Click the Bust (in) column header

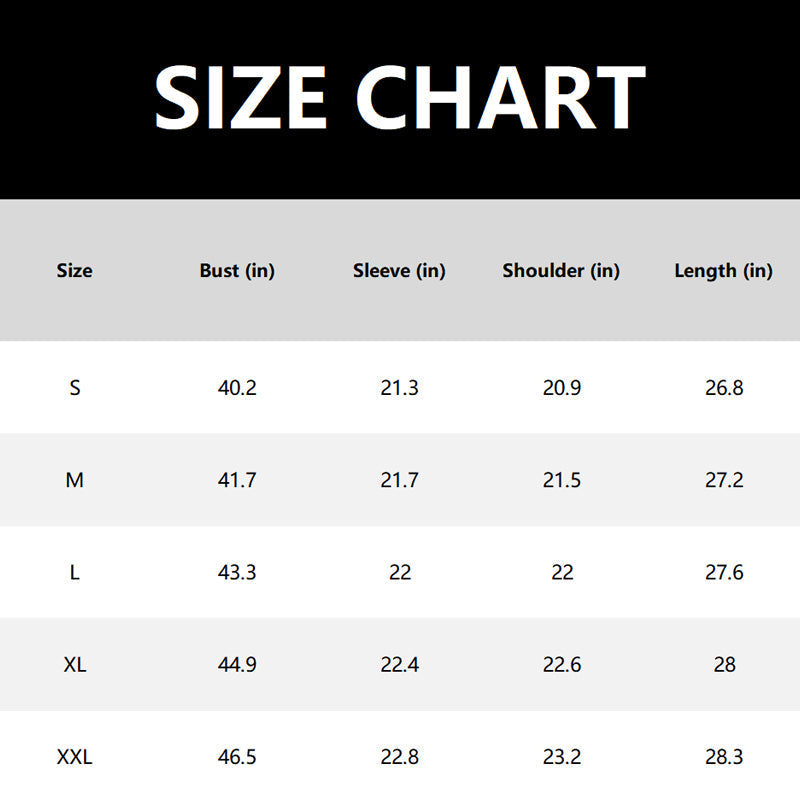[237, 270]
